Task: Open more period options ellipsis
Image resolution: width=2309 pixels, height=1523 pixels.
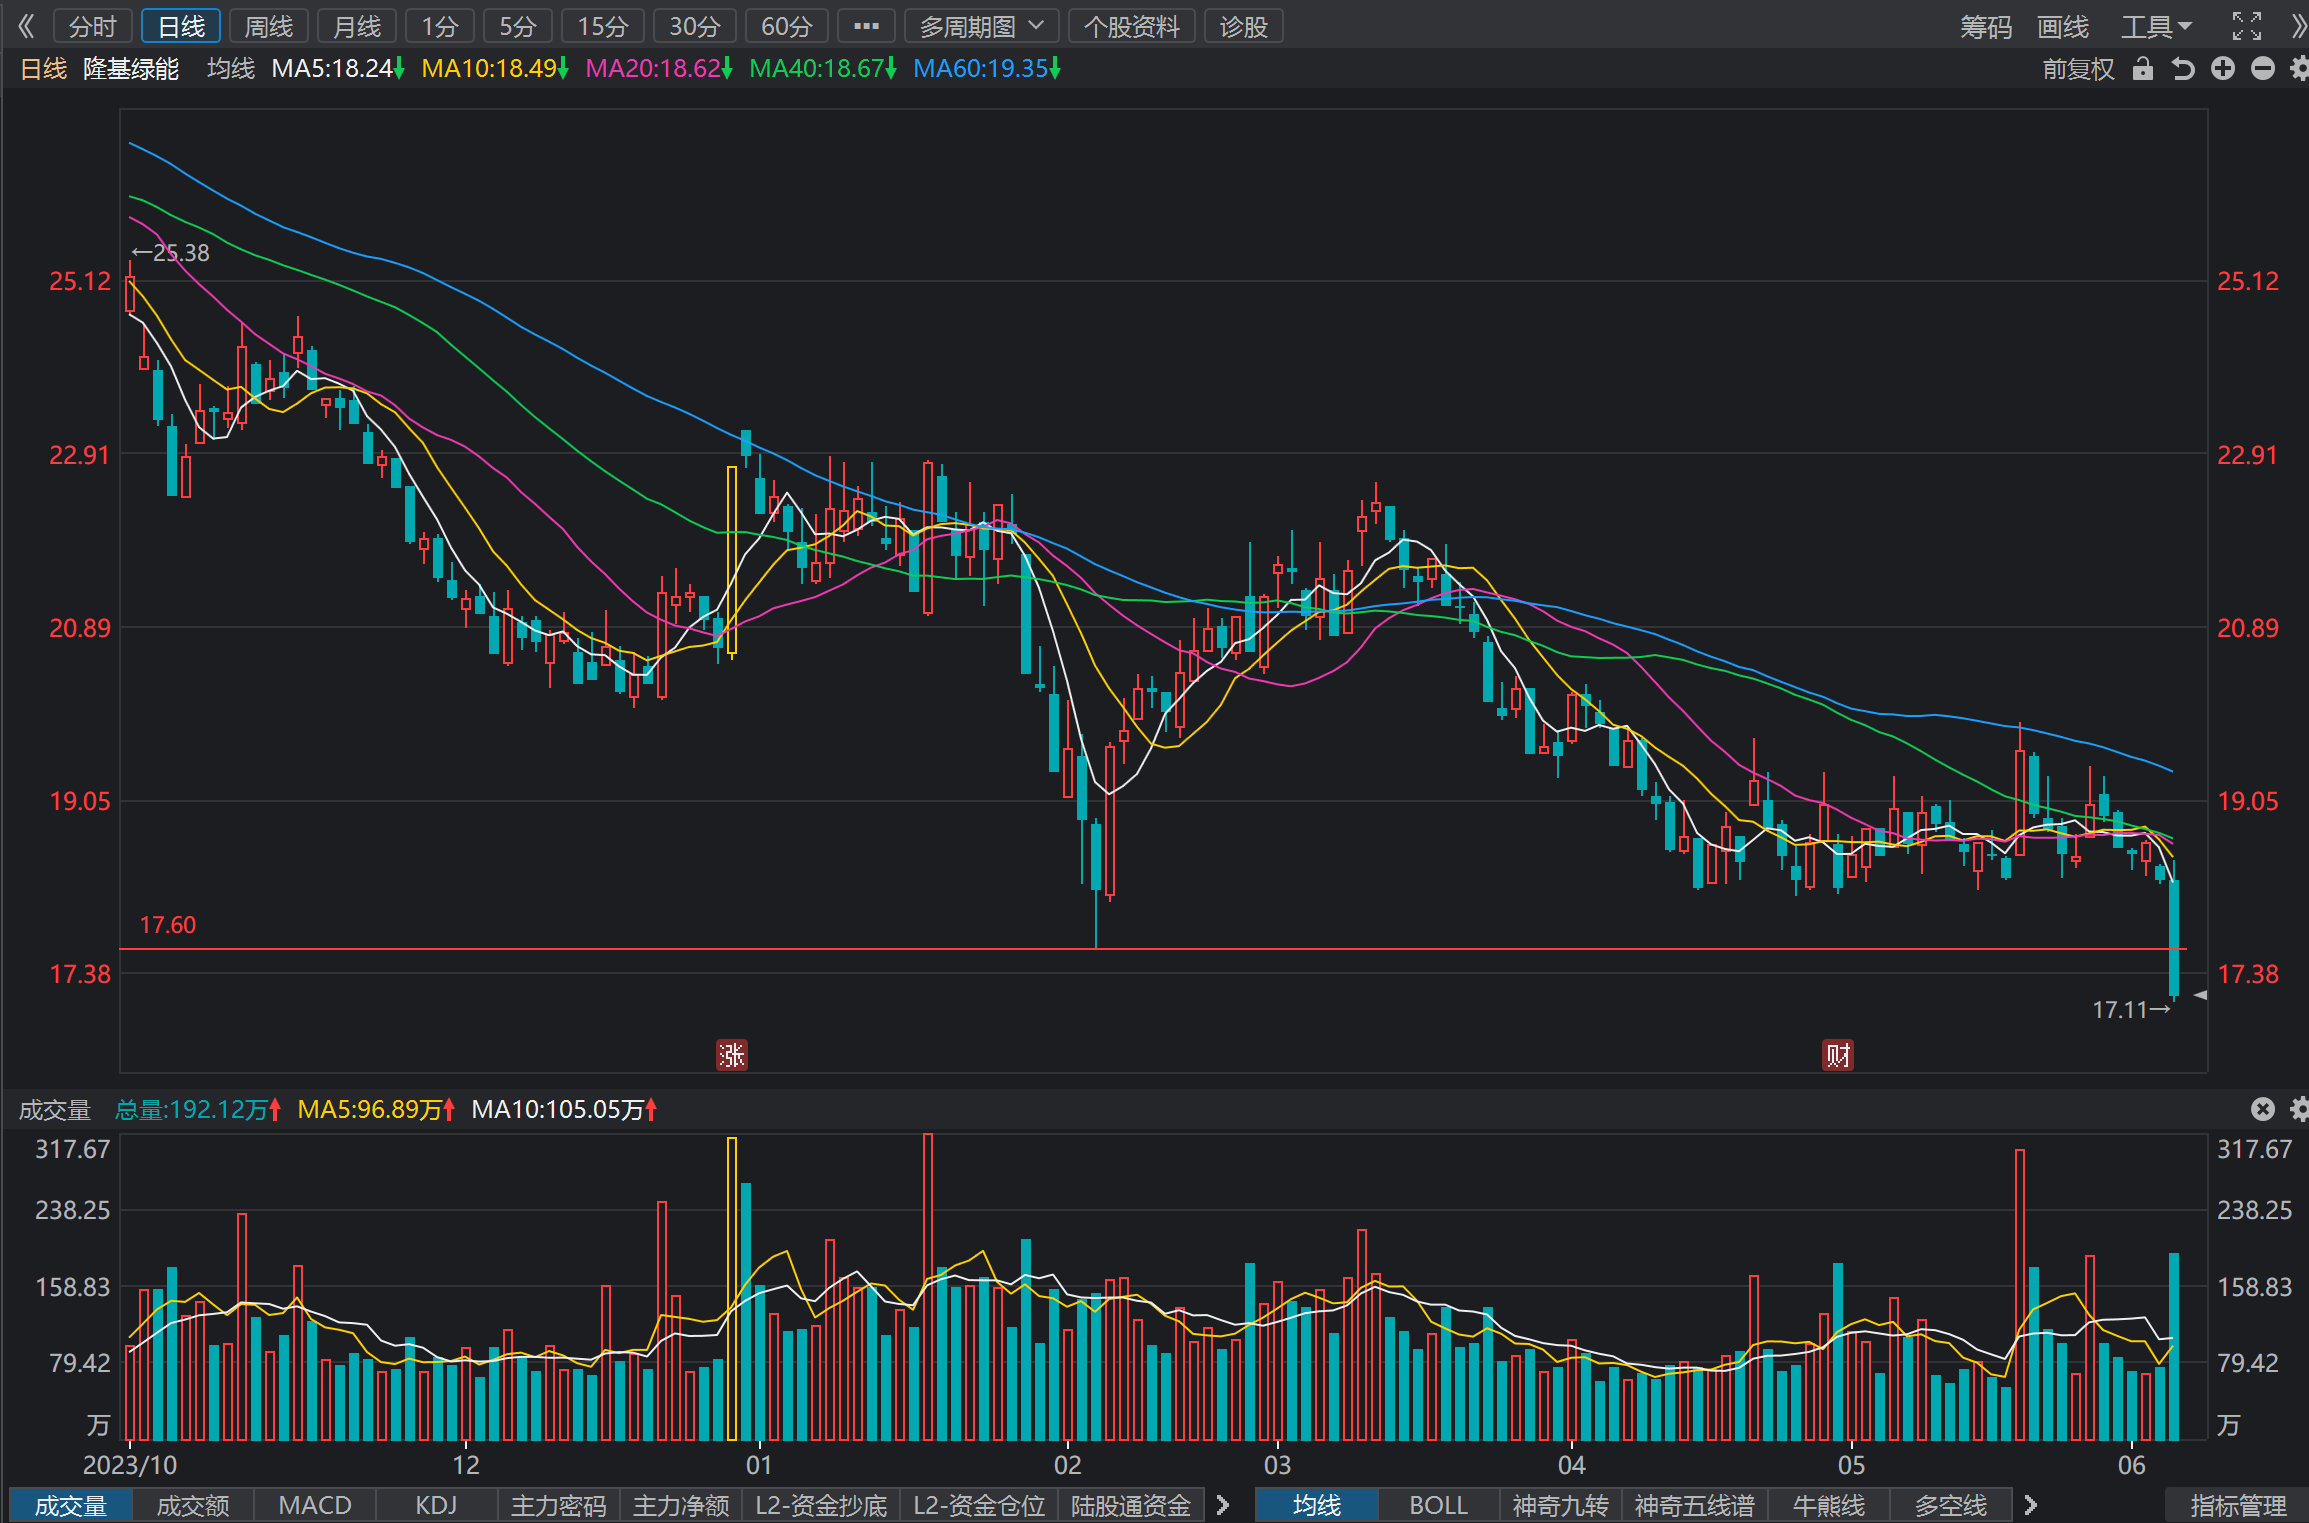Action: [x=866, y=26]
